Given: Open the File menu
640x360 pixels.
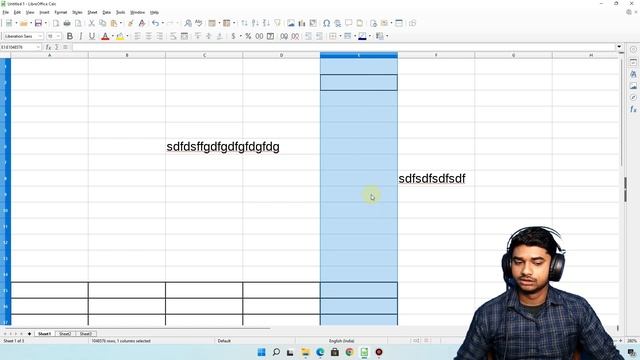Looking at the screenshot, I should pos(5,13).
